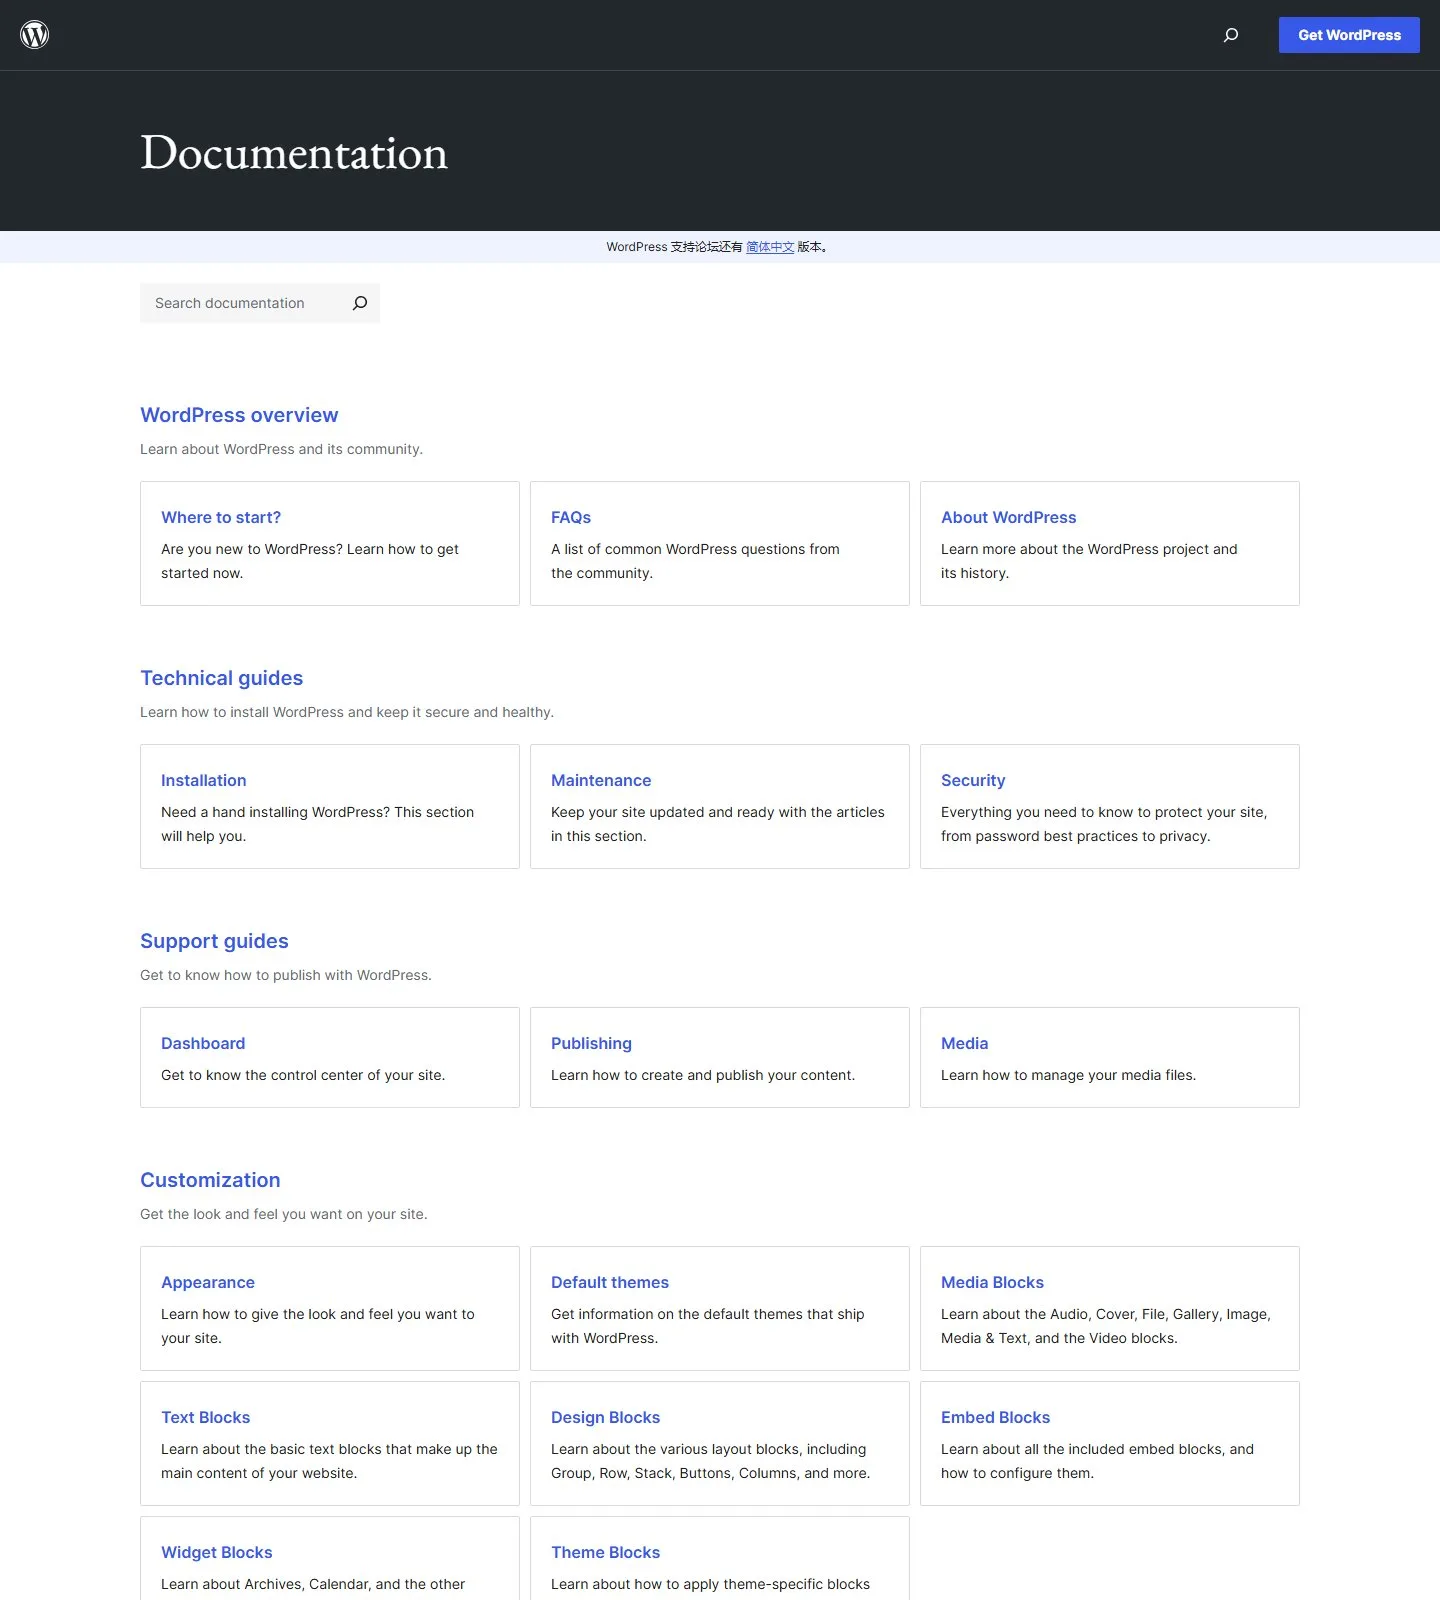This screenshot has height=1600, width=1440.
Task: Click 'Get the look and feel' description text
Action: point(283,1214)
